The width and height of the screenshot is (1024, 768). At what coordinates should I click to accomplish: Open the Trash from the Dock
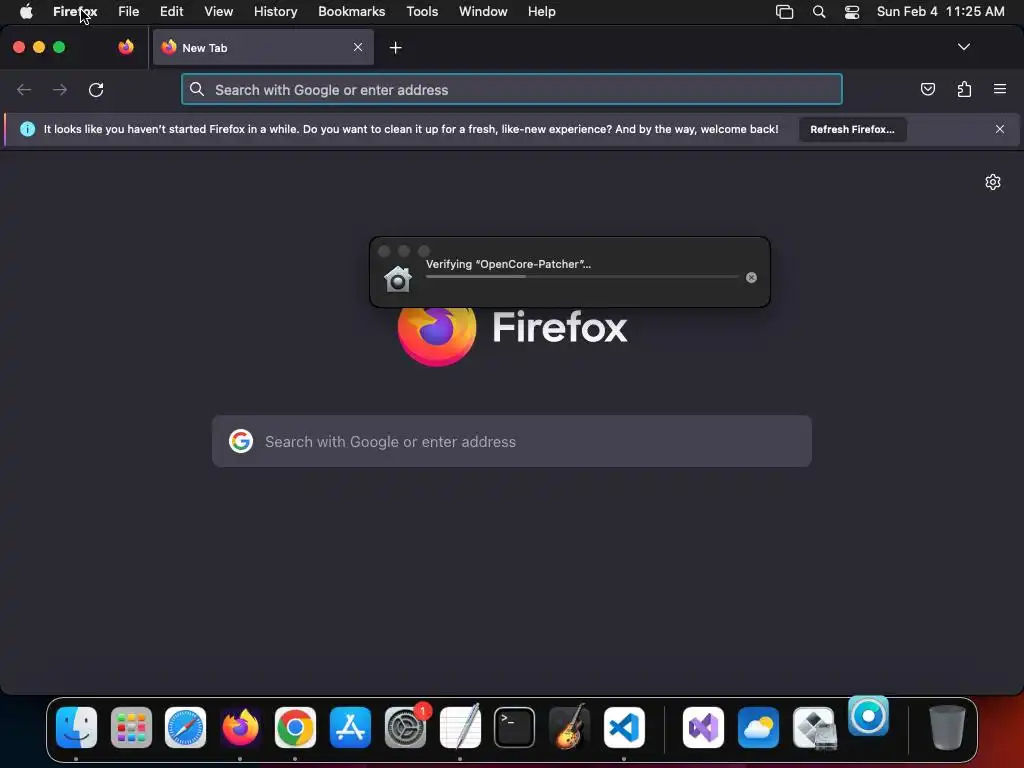click(947, 728)
